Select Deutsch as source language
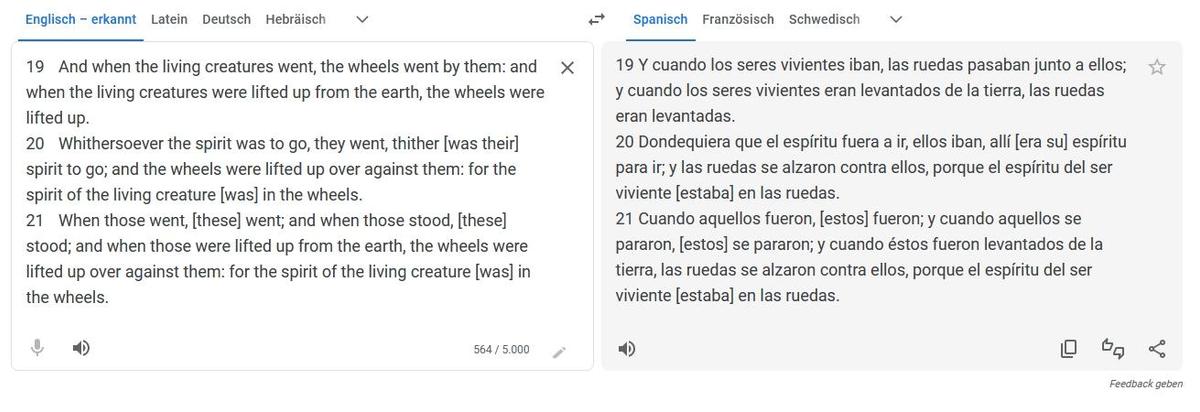The height and width of the screenshot is (412, 1200). pos(226,19)
